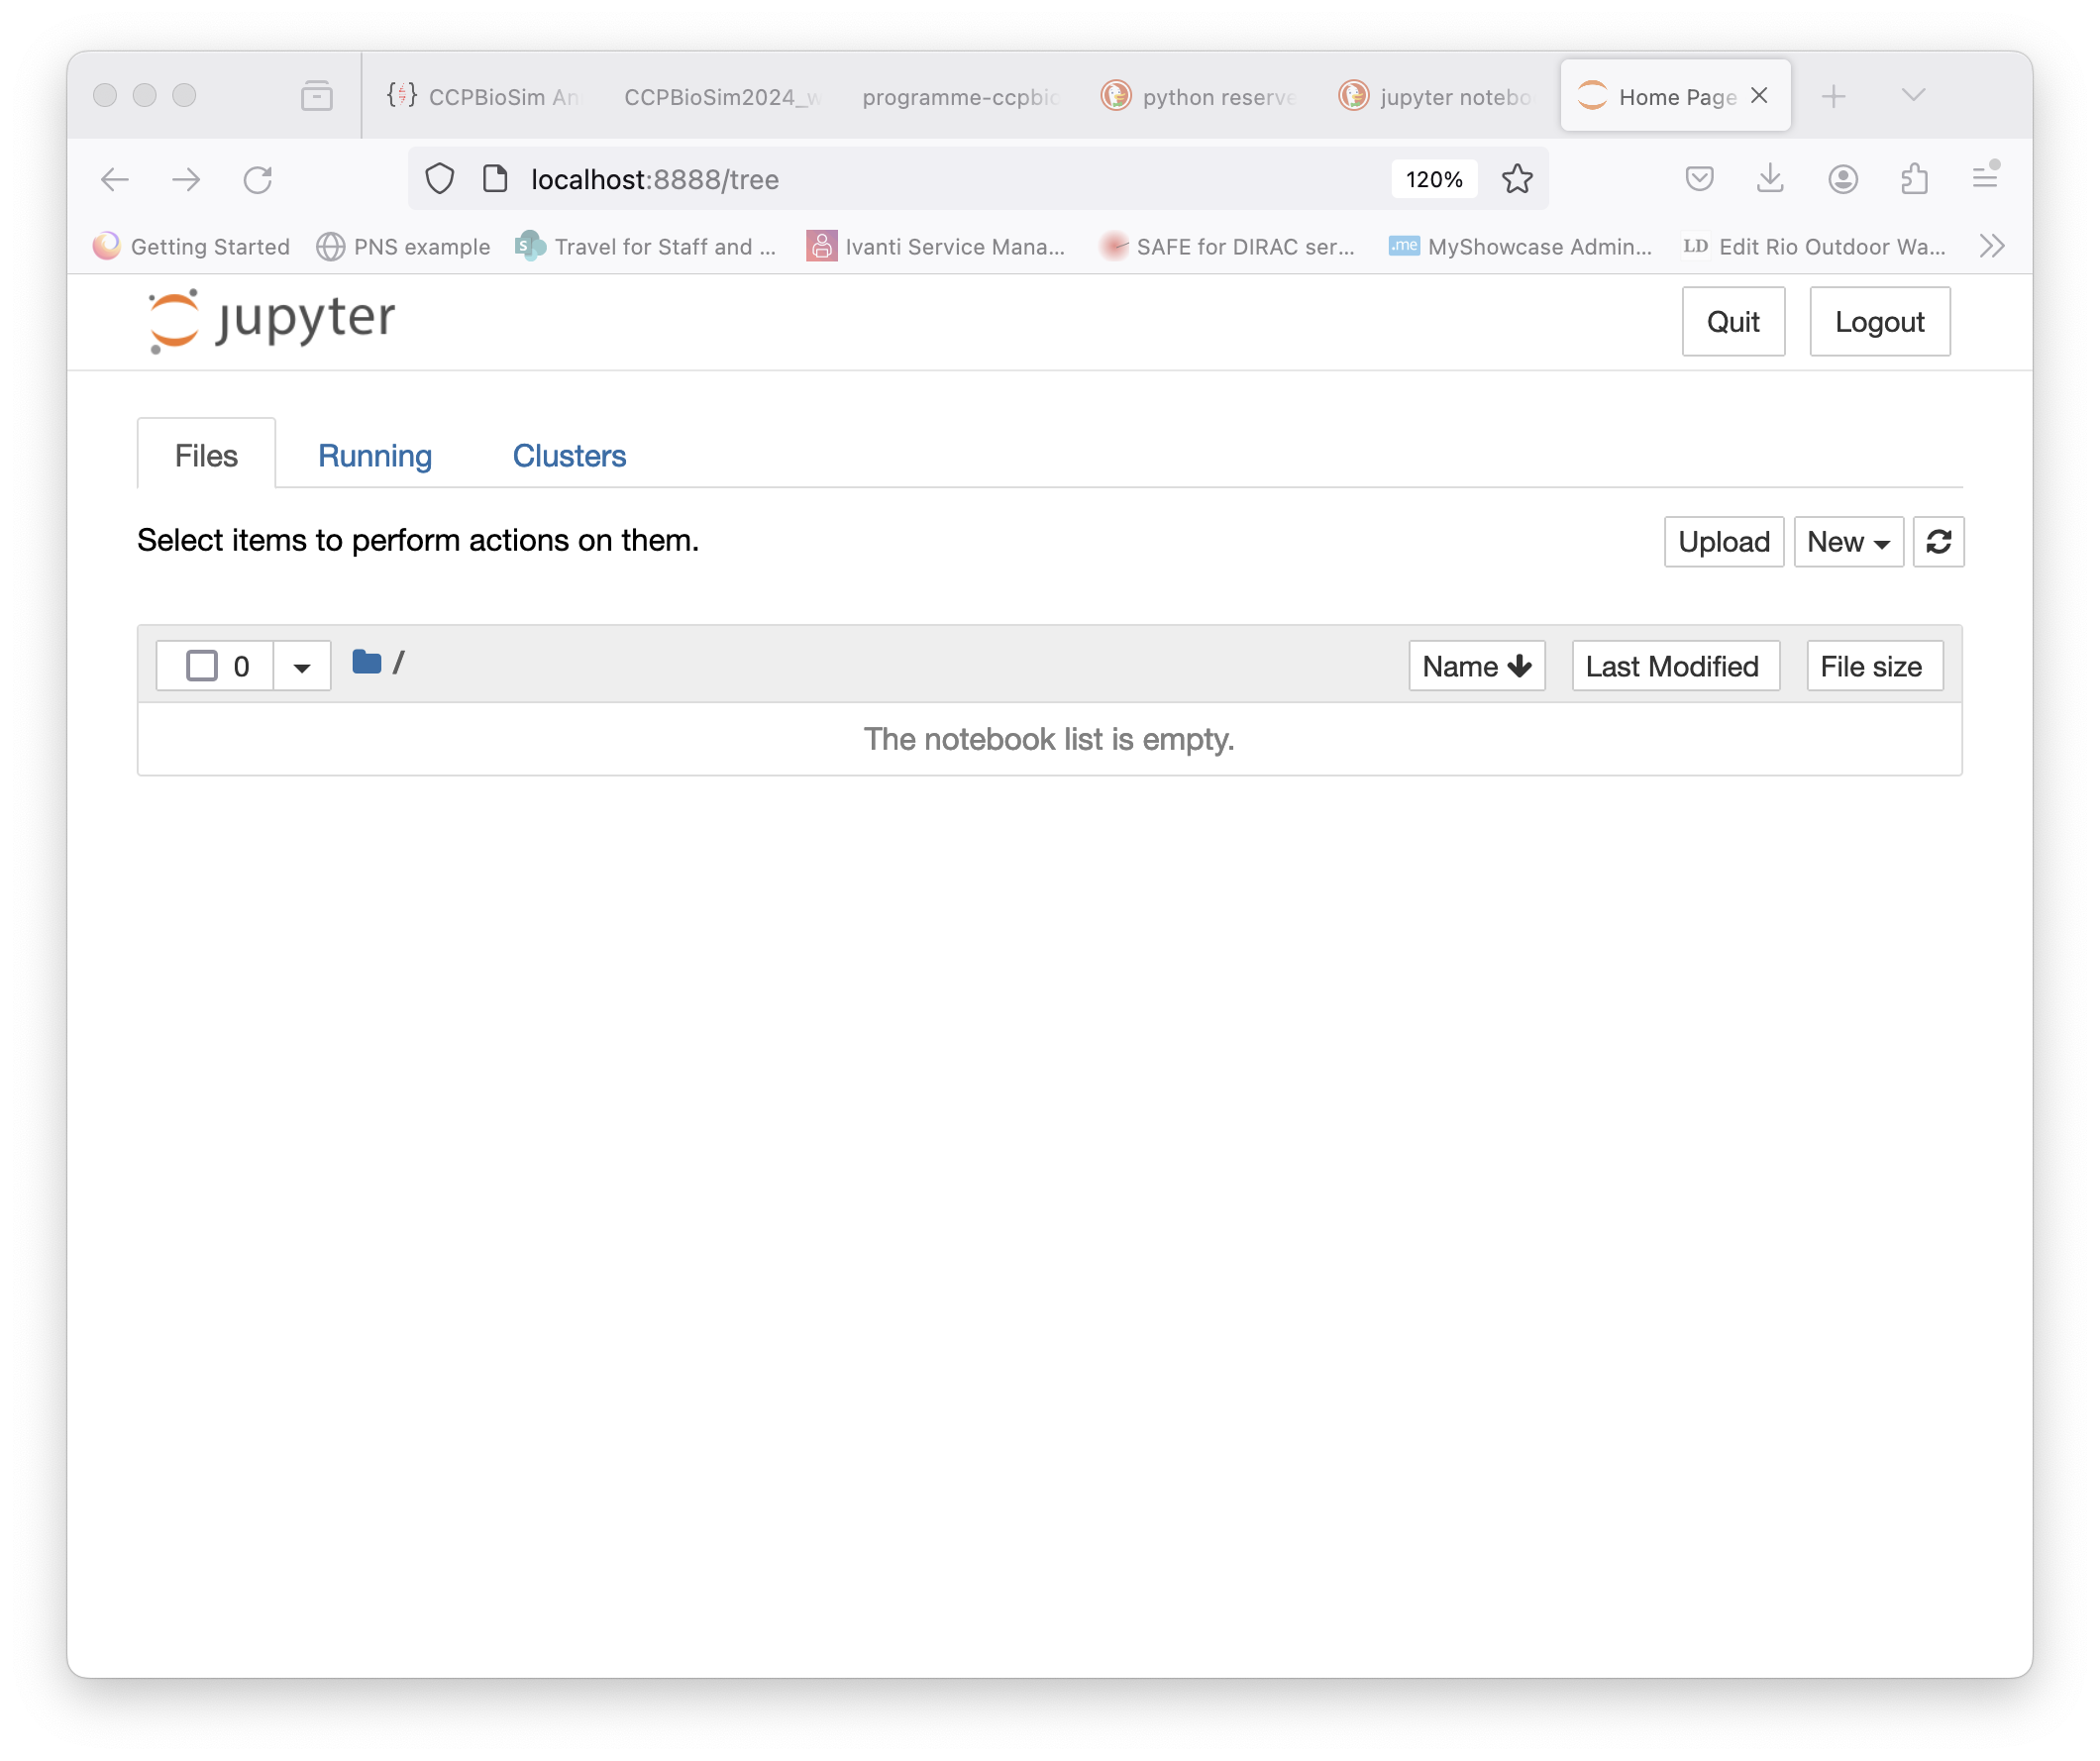Viewport: 2100px width, 1761px height.
Task: Switch to the jupyter notebo browser tab
Action: tap(1437, 96)
